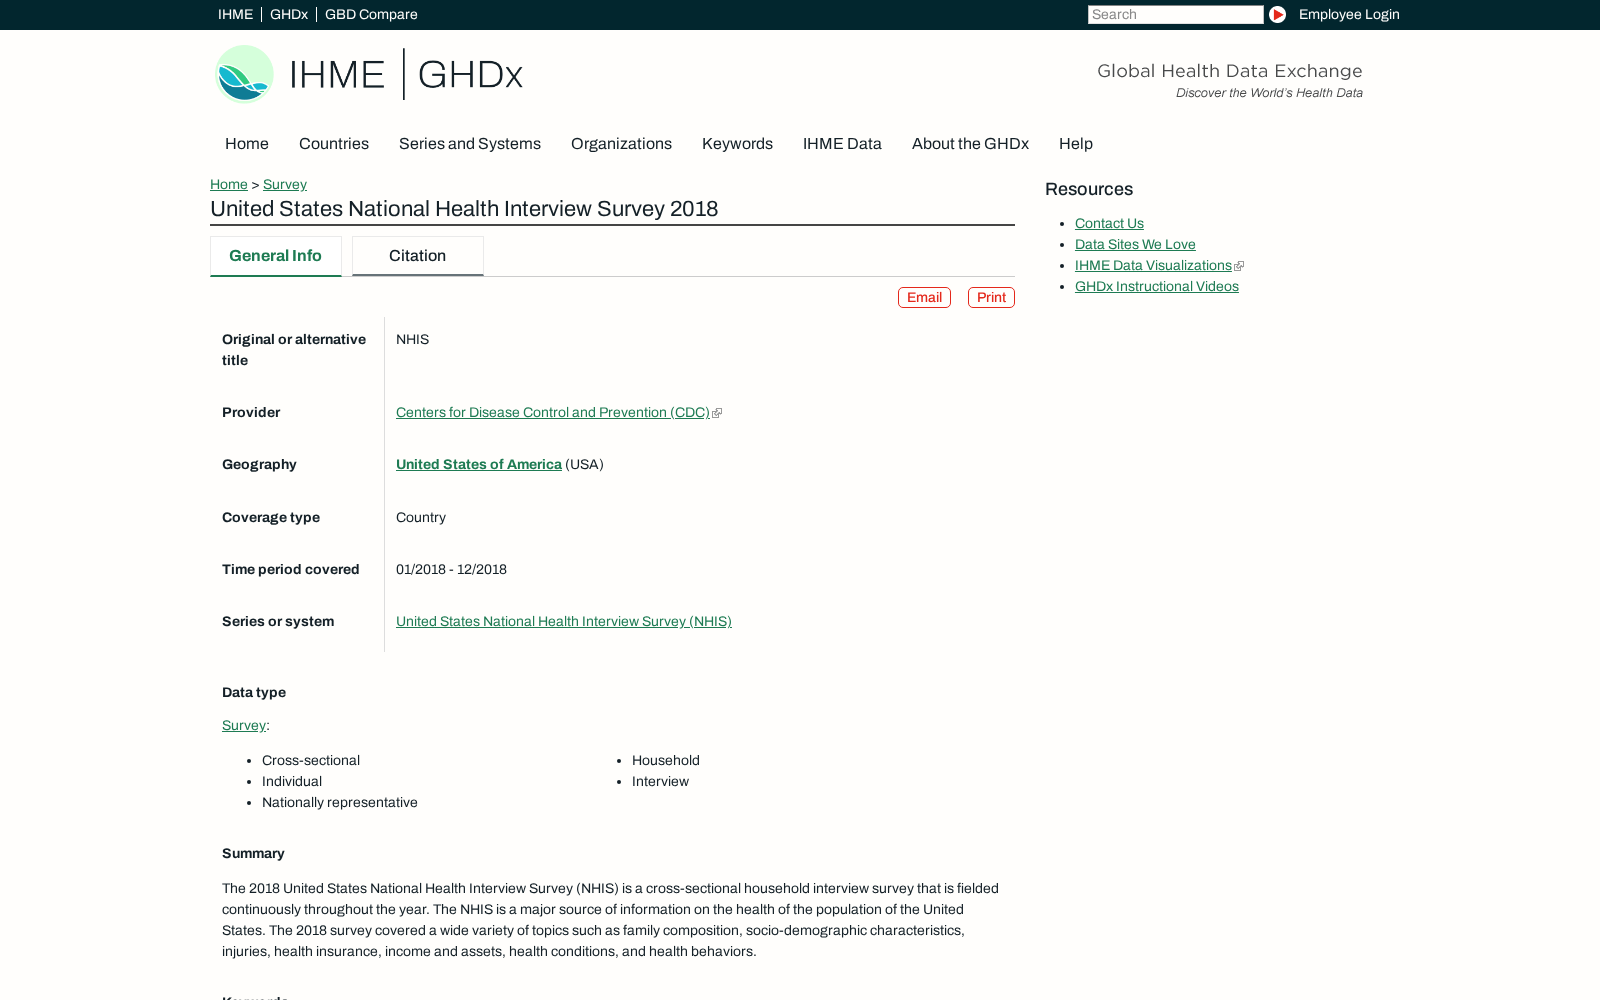This screenshot has height=1000, width=1600.
Task: Open the NHIS series link
Action: point(564,621)
